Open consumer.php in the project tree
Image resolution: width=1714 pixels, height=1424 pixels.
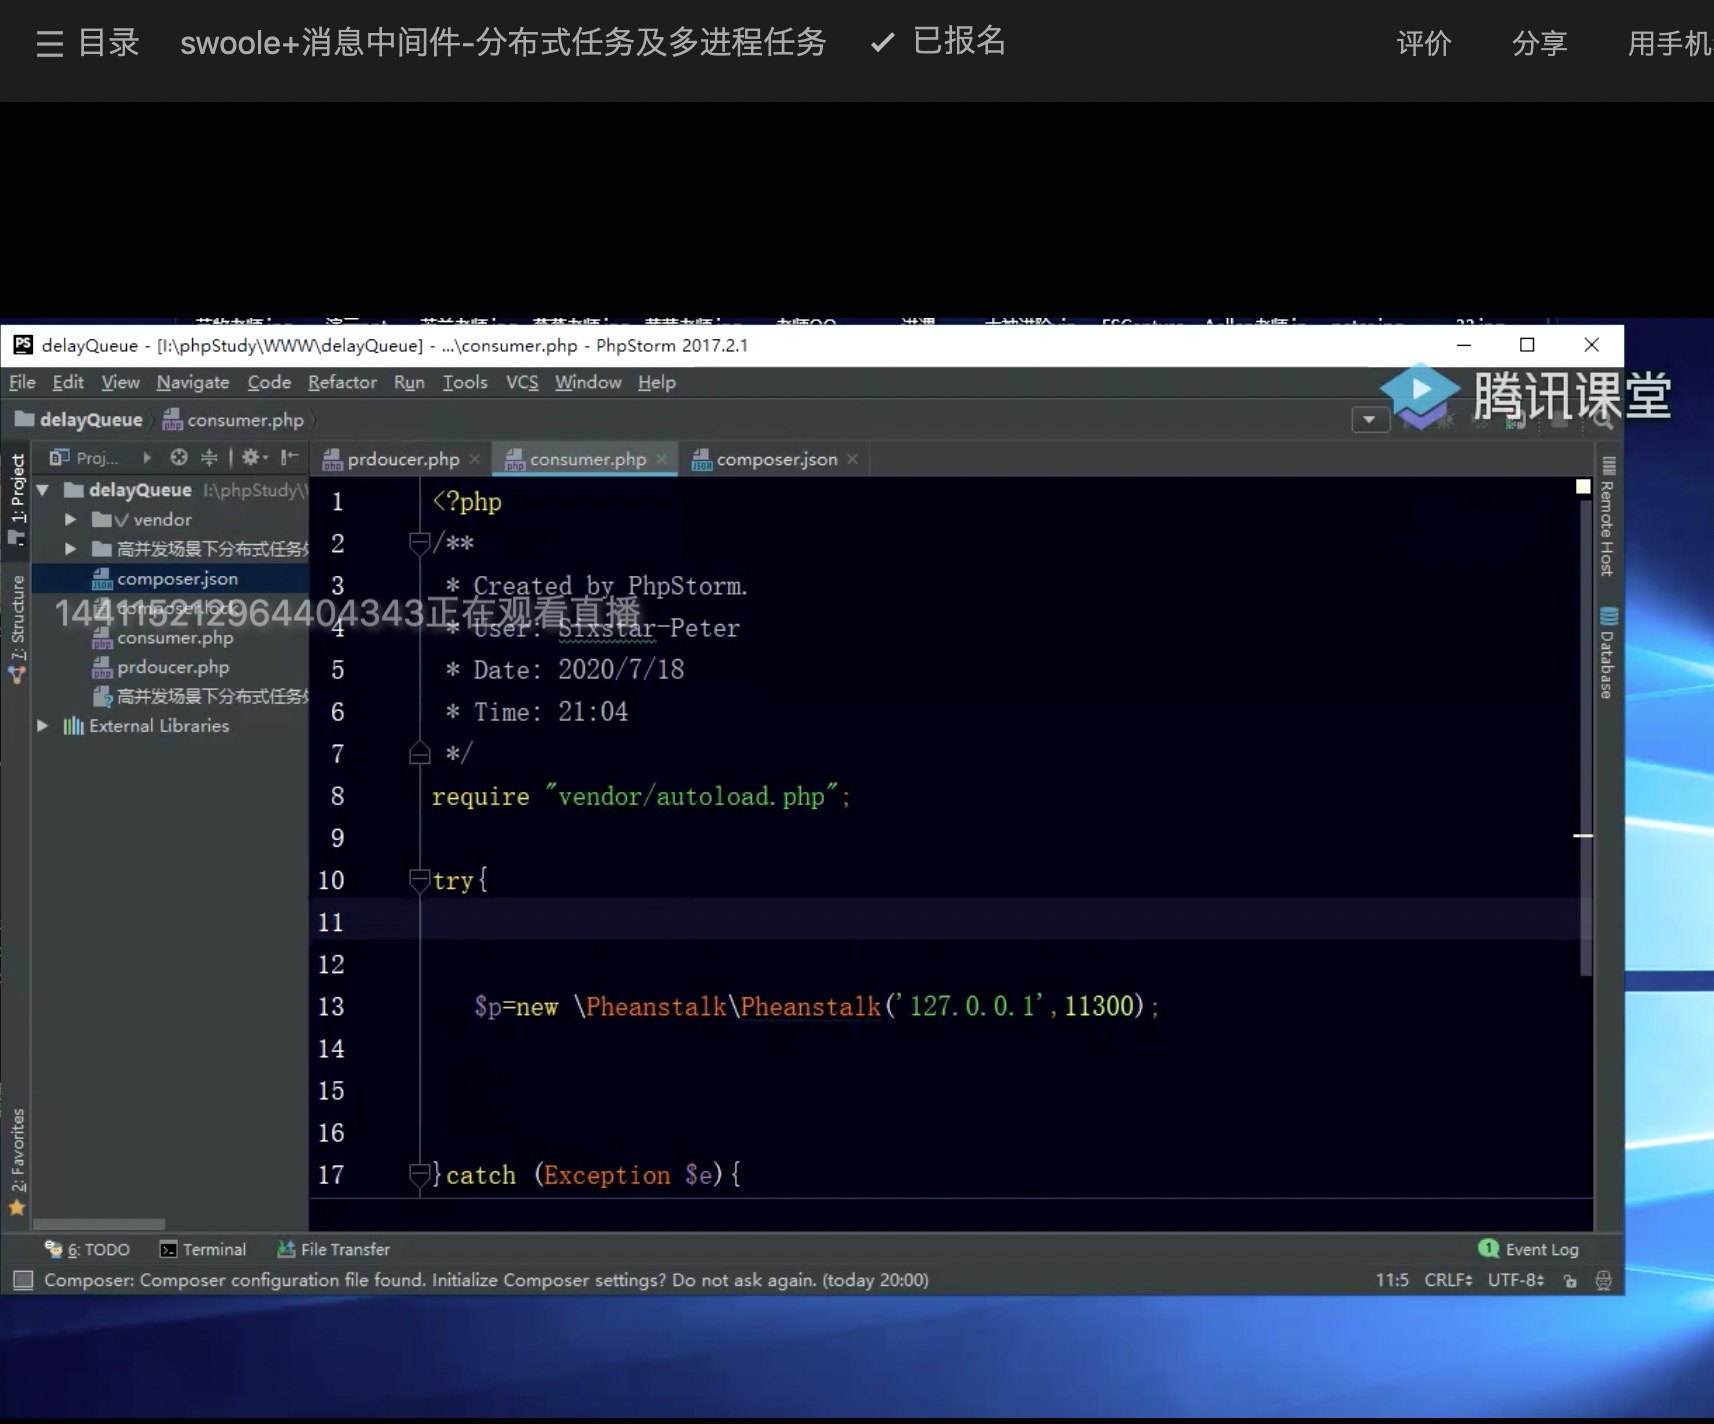tap(174, 638)
